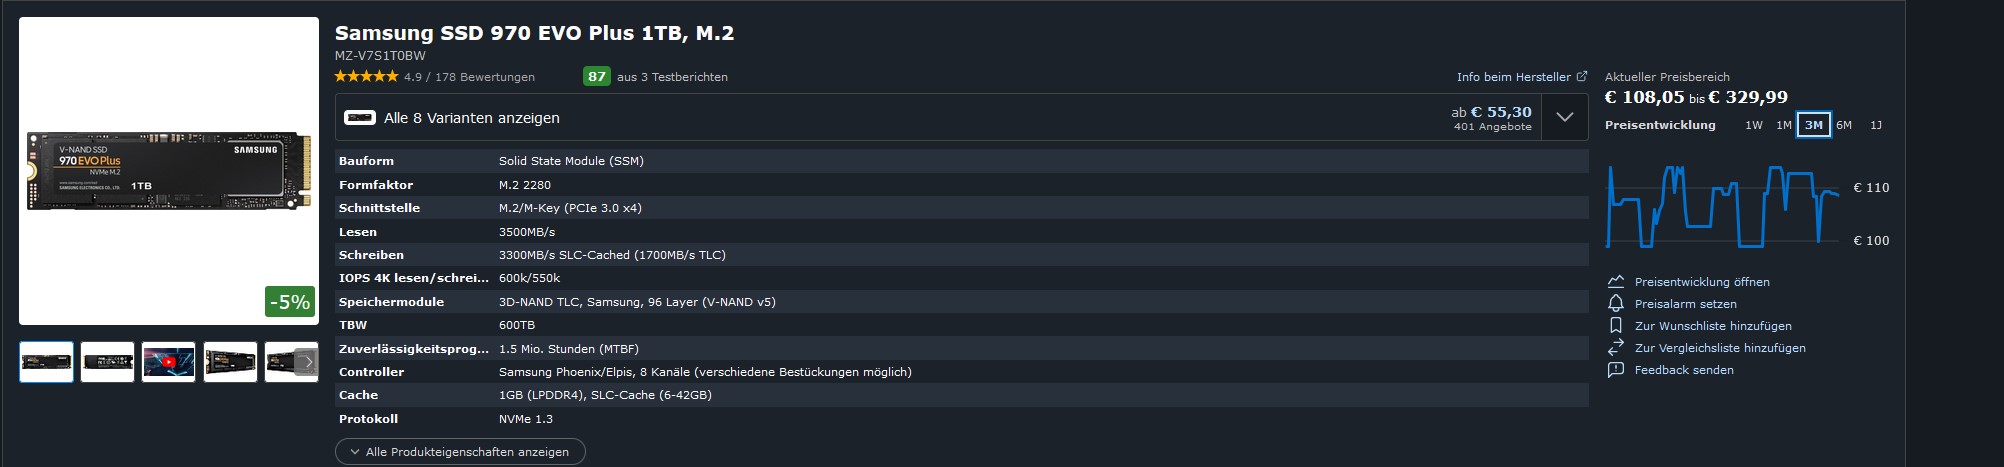Expand Alle Produkteigenschaften anzeigen
Viewport: 2004px width, 467px height.
click(x=460, y=452)
